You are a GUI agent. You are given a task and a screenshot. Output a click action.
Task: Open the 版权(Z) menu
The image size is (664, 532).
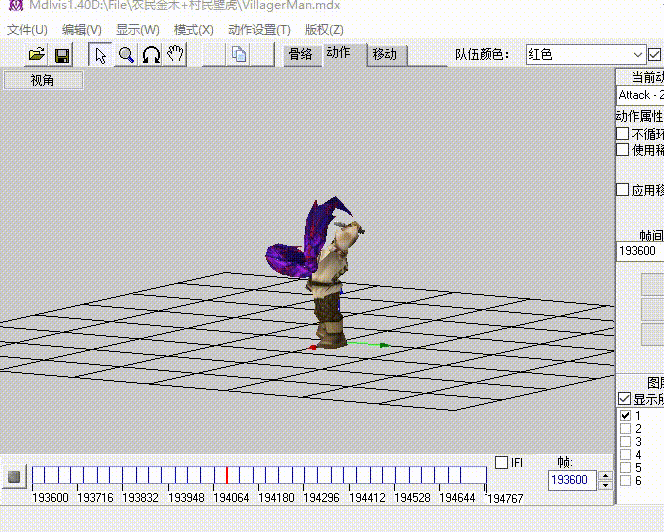[x=324, y=30]
